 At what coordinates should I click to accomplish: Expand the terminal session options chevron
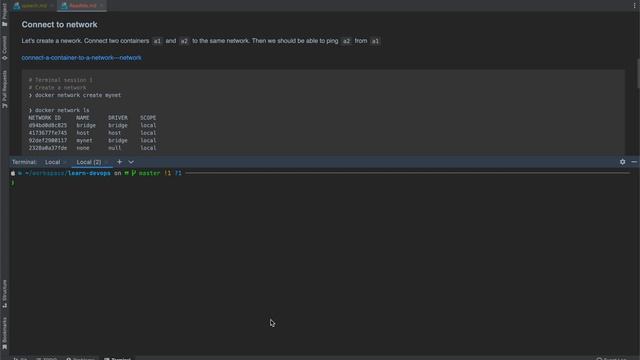pyautogui.click(x=131, y=162)
